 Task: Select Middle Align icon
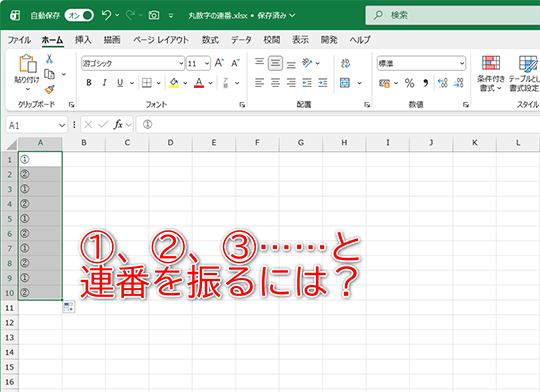(275, 63)
